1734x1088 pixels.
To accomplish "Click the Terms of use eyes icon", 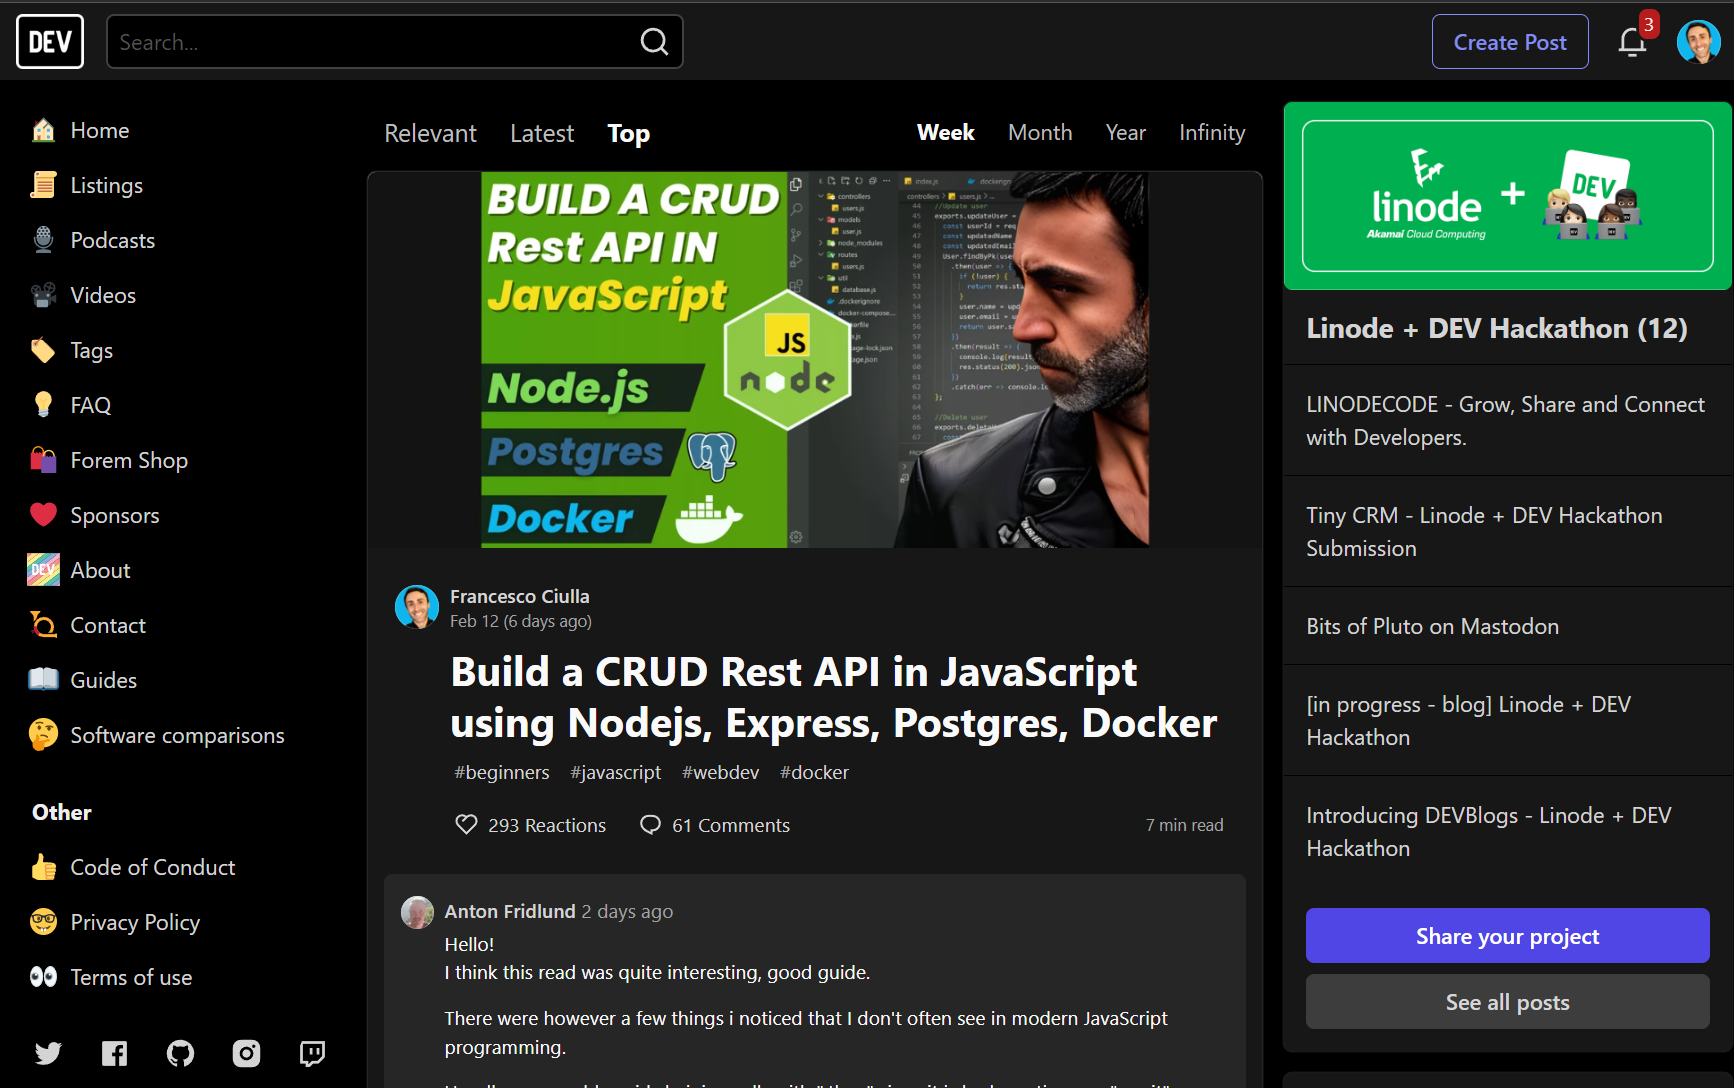I will click(43, 977).
